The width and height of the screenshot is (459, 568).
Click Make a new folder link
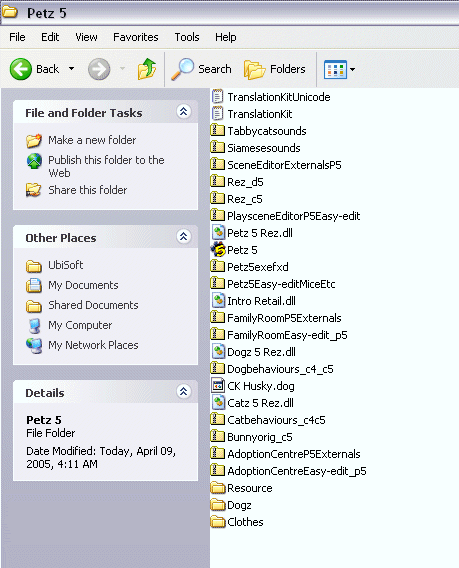tap(92, 140)
